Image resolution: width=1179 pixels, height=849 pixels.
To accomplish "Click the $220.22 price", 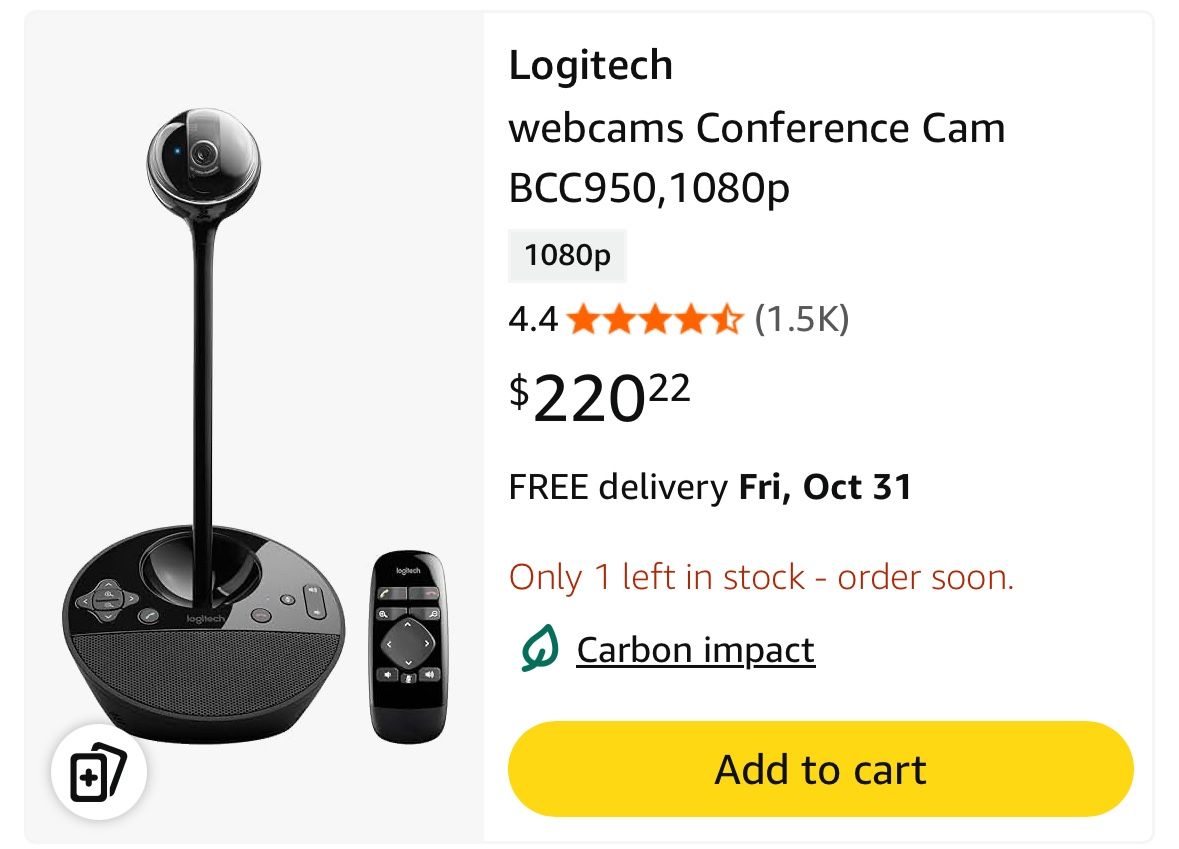I will (600, 395).
